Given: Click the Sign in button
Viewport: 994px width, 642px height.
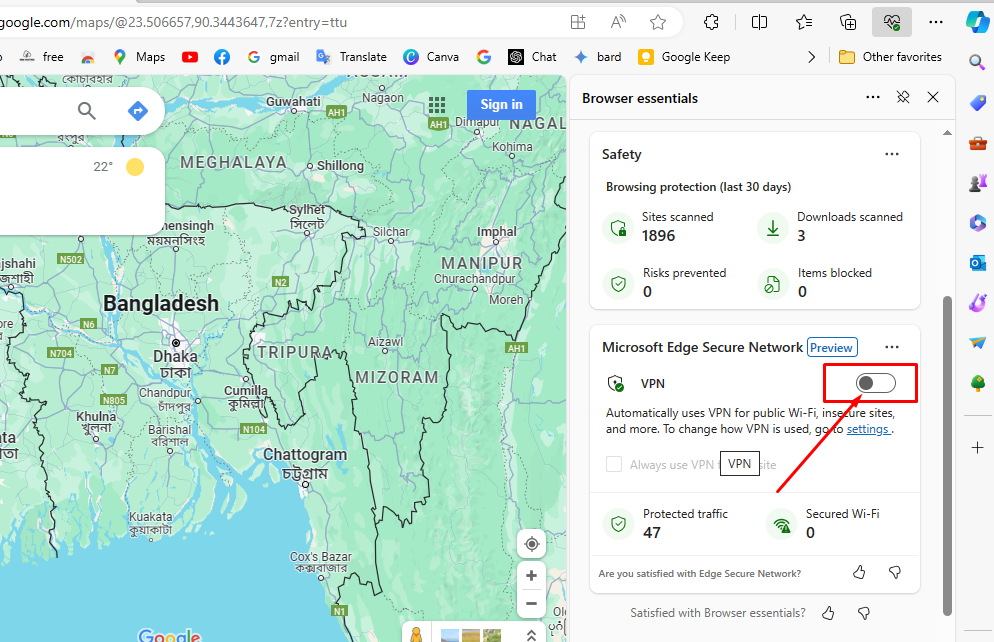Looking at the screenshot, I should point(501,104).
